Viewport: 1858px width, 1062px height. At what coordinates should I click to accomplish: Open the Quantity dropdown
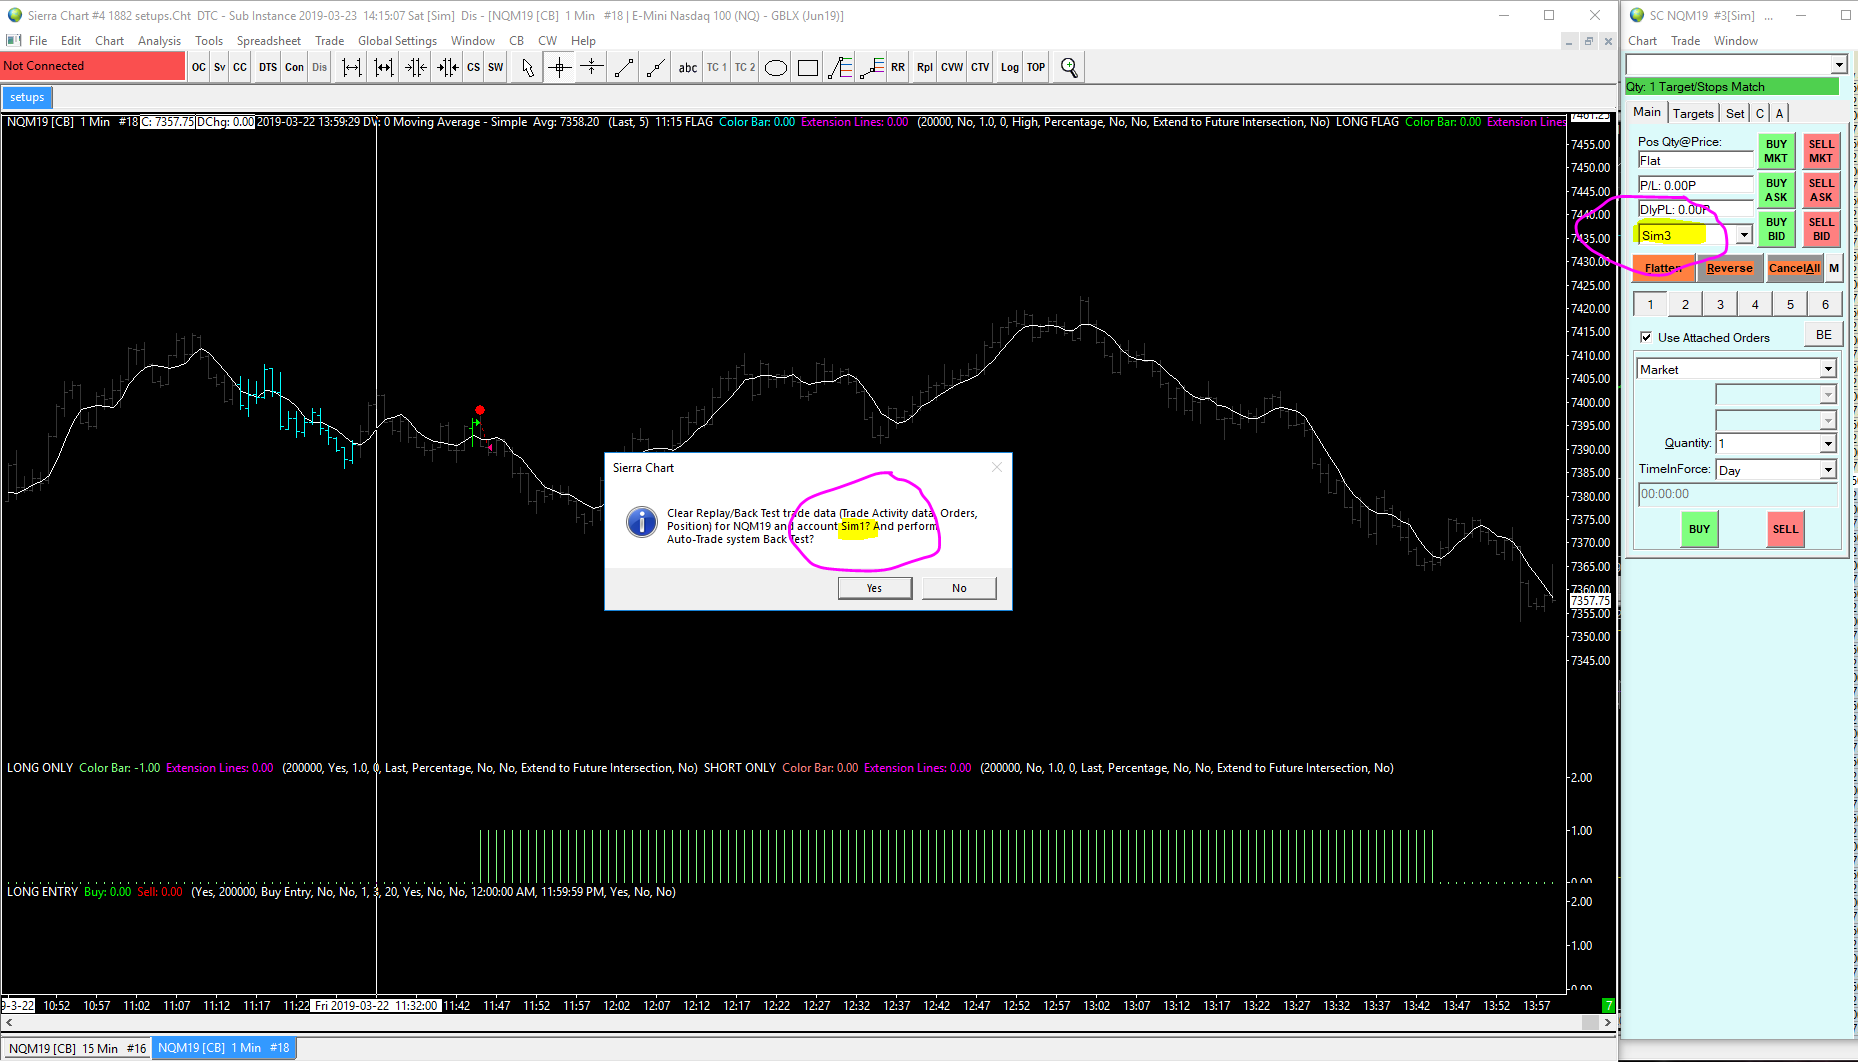coord(1828,443)
